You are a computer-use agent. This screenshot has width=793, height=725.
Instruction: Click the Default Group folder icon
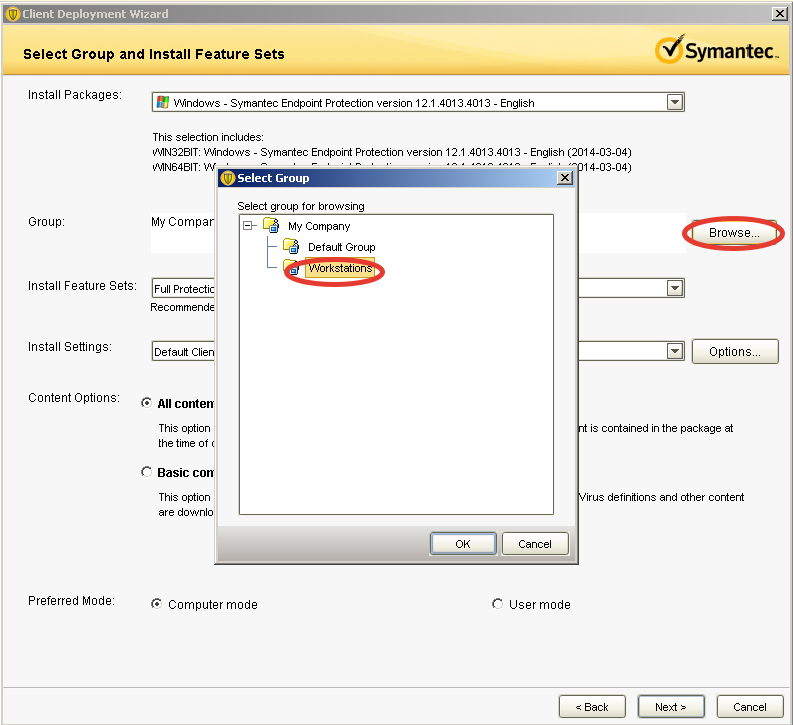pyautogui.click(x=291, y=246)
